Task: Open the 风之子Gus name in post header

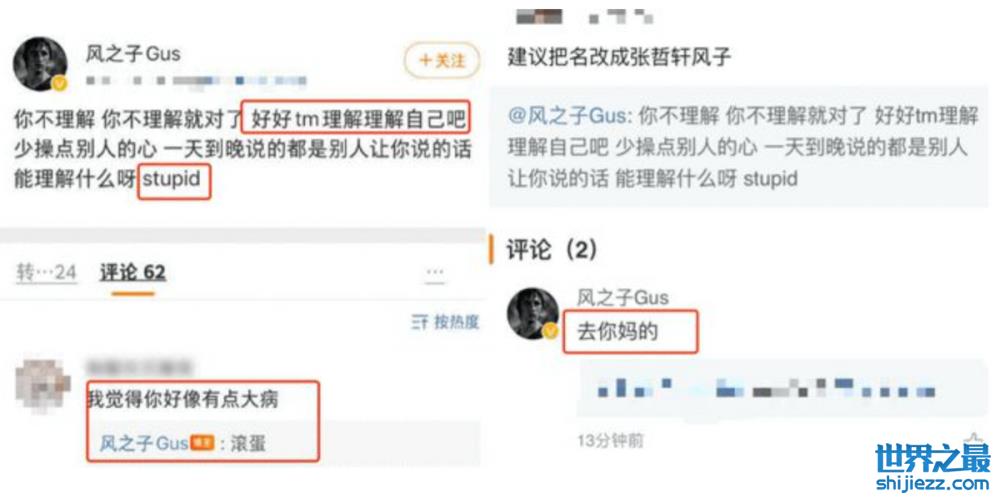Action: tap(133, 54)
